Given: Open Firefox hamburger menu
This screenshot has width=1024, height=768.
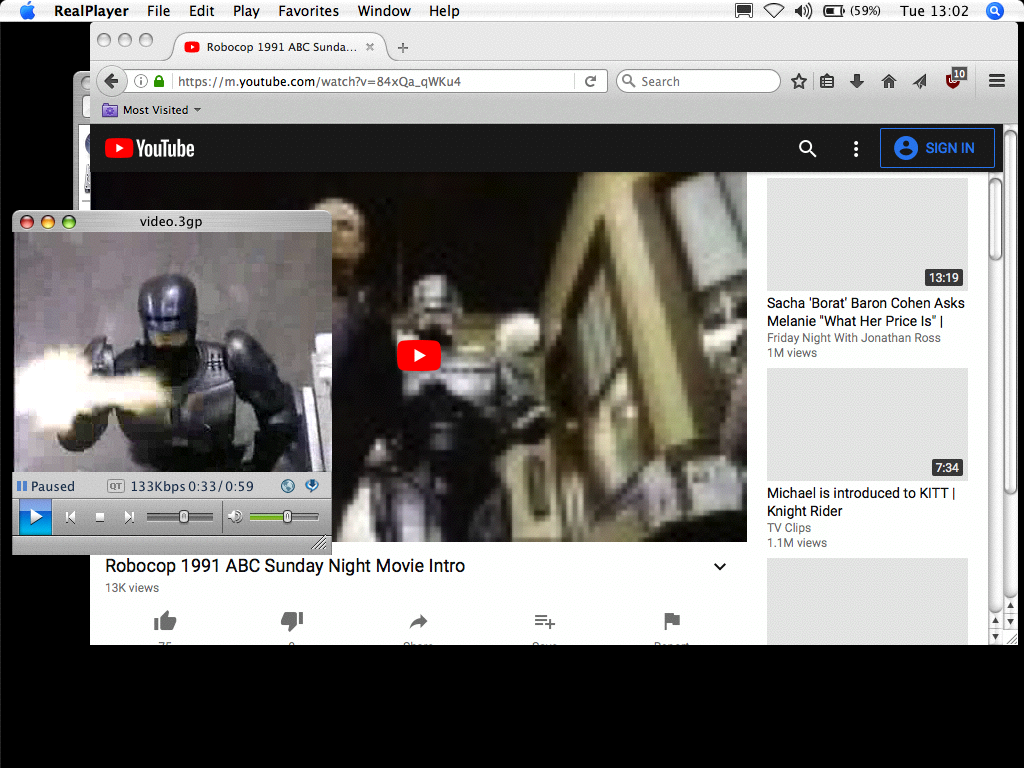Looking at the screenshot, I should tap(997, 81).
